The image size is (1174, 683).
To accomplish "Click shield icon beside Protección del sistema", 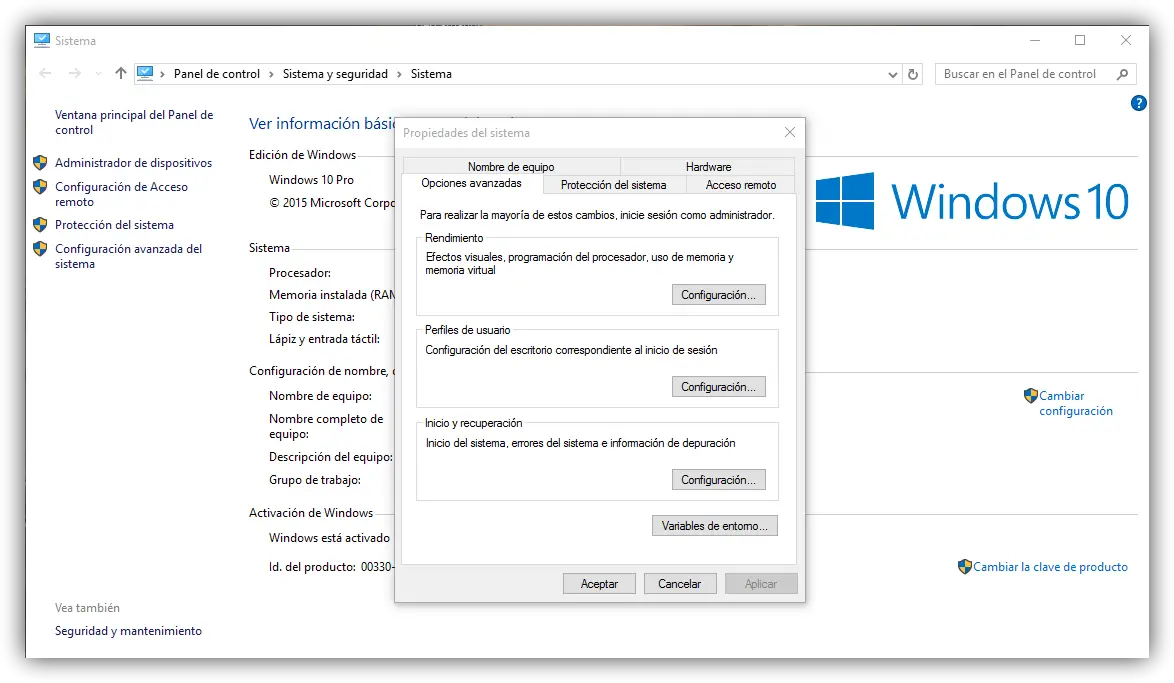I will (40, 225).
